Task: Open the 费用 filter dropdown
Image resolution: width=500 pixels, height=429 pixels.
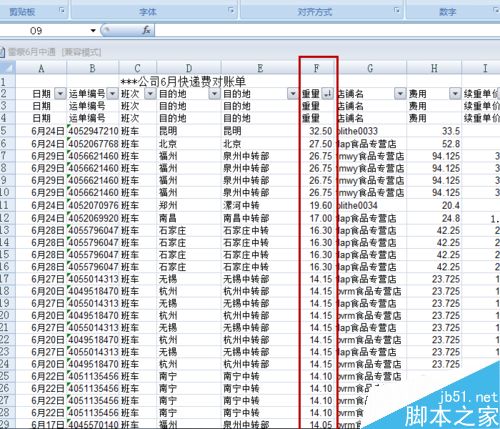Action: pos(455,94)
